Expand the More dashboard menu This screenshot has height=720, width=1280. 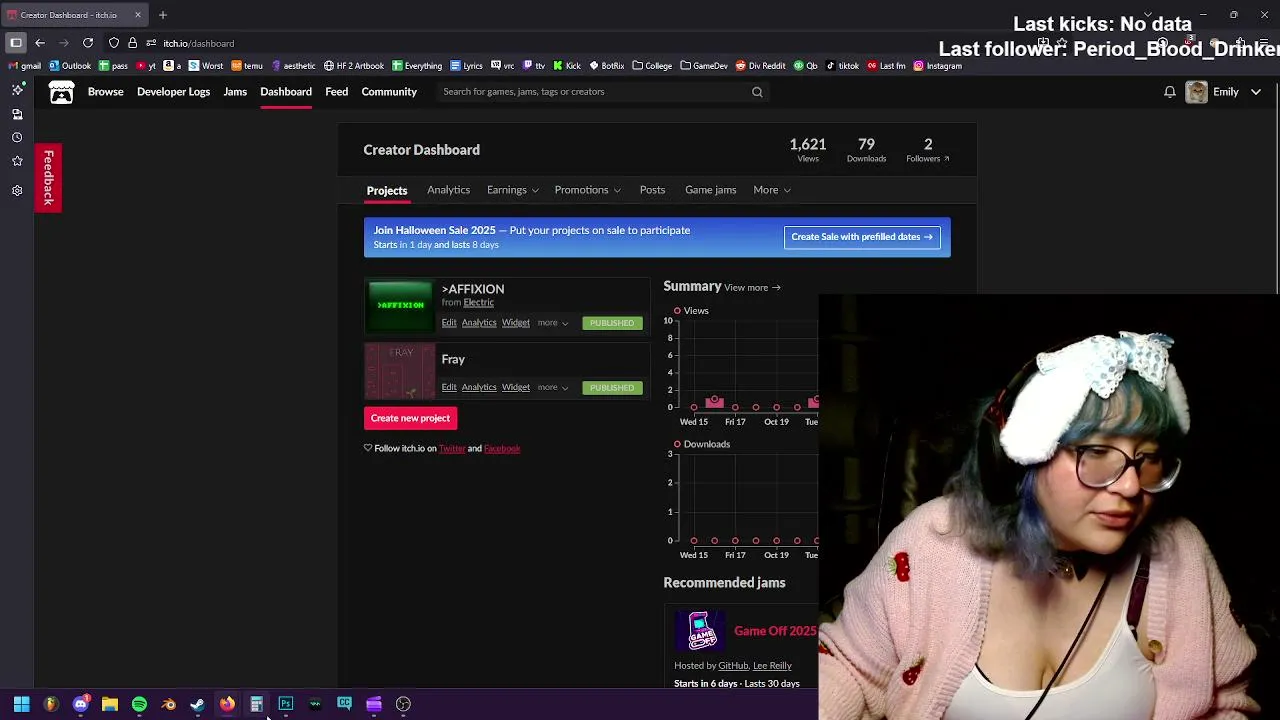point(771,190)
